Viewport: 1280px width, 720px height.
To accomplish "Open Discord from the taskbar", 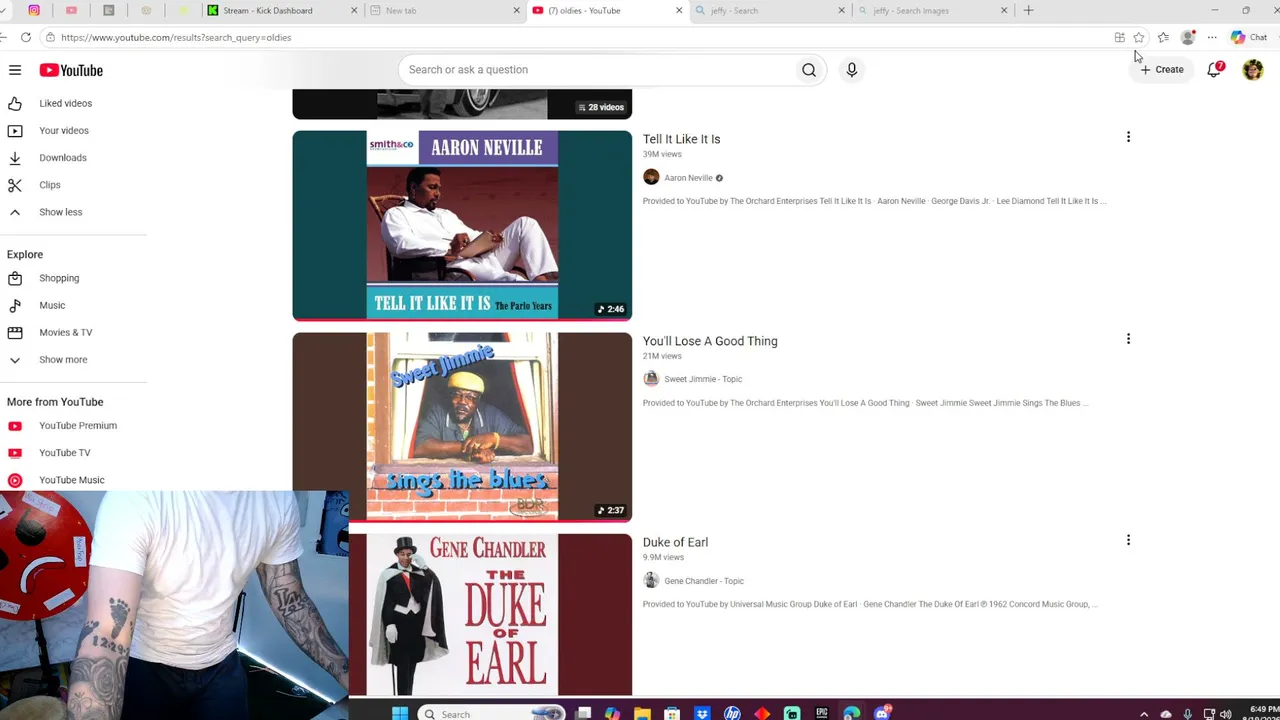I will [x=882, y=713].
